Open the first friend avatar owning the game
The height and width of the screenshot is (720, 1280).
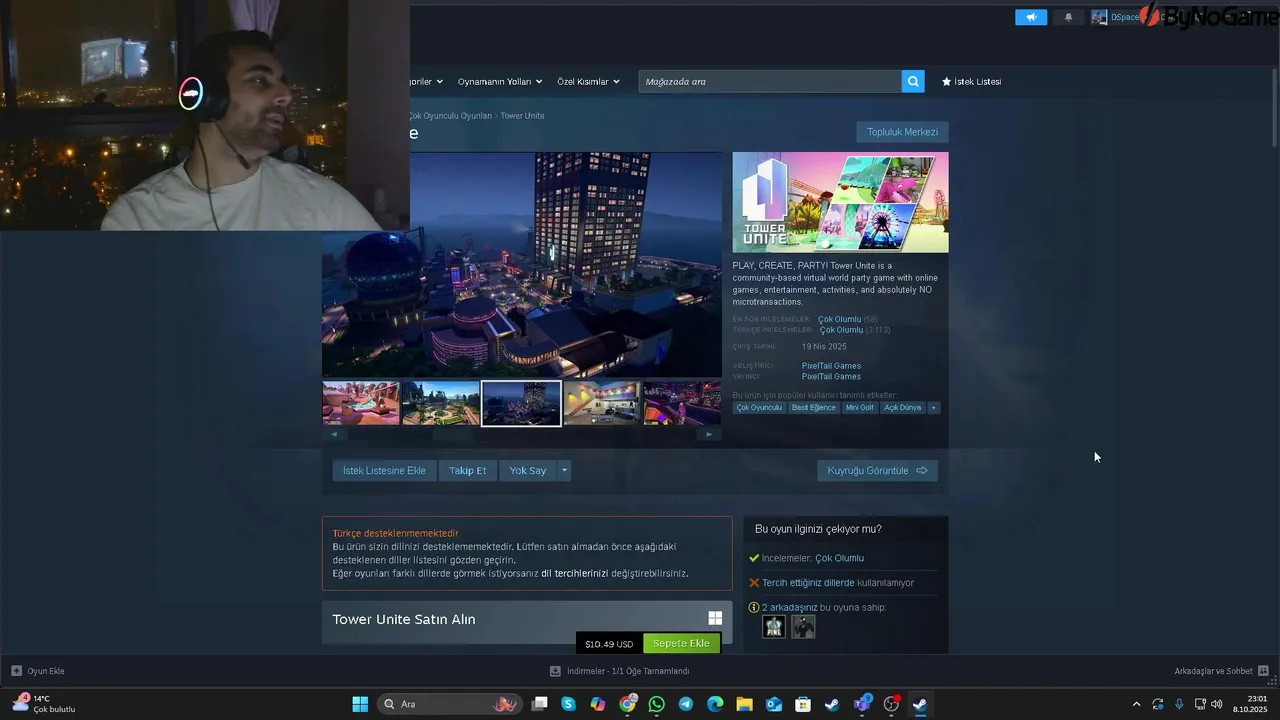coord(774,626)
